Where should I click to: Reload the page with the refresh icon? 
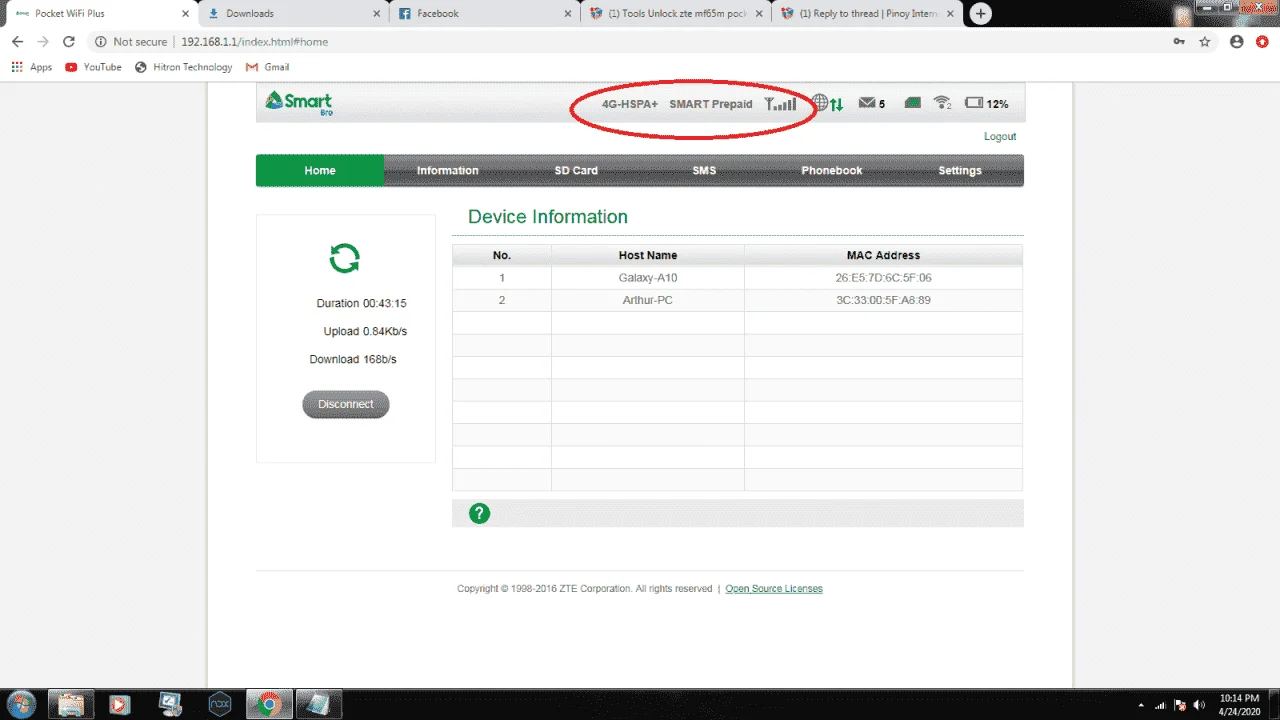(69, 42)
